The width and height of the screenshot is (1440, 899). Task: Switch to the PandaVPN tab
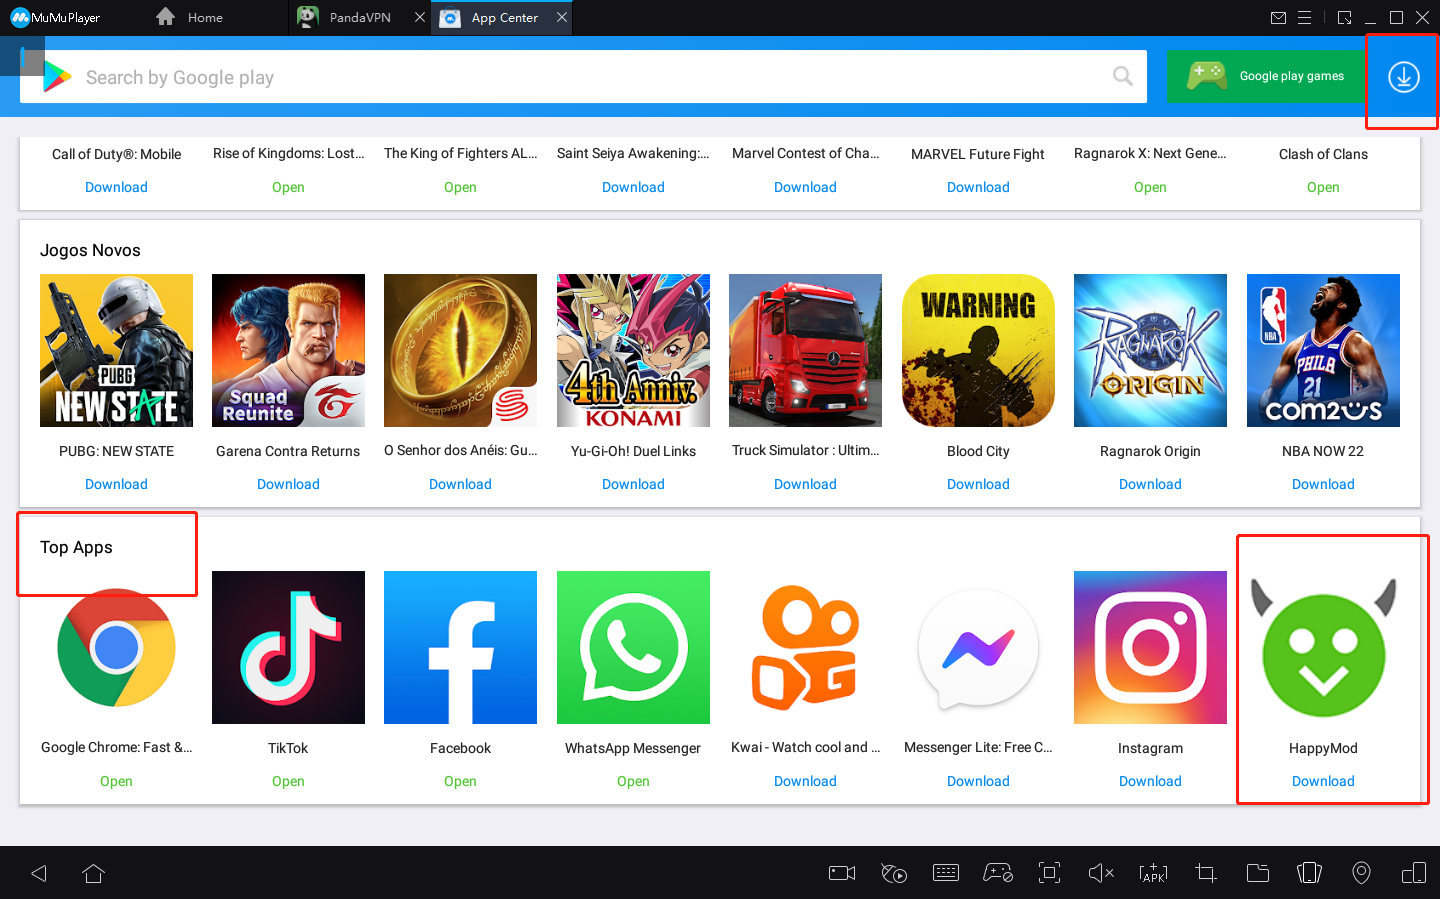pos(355,17)
